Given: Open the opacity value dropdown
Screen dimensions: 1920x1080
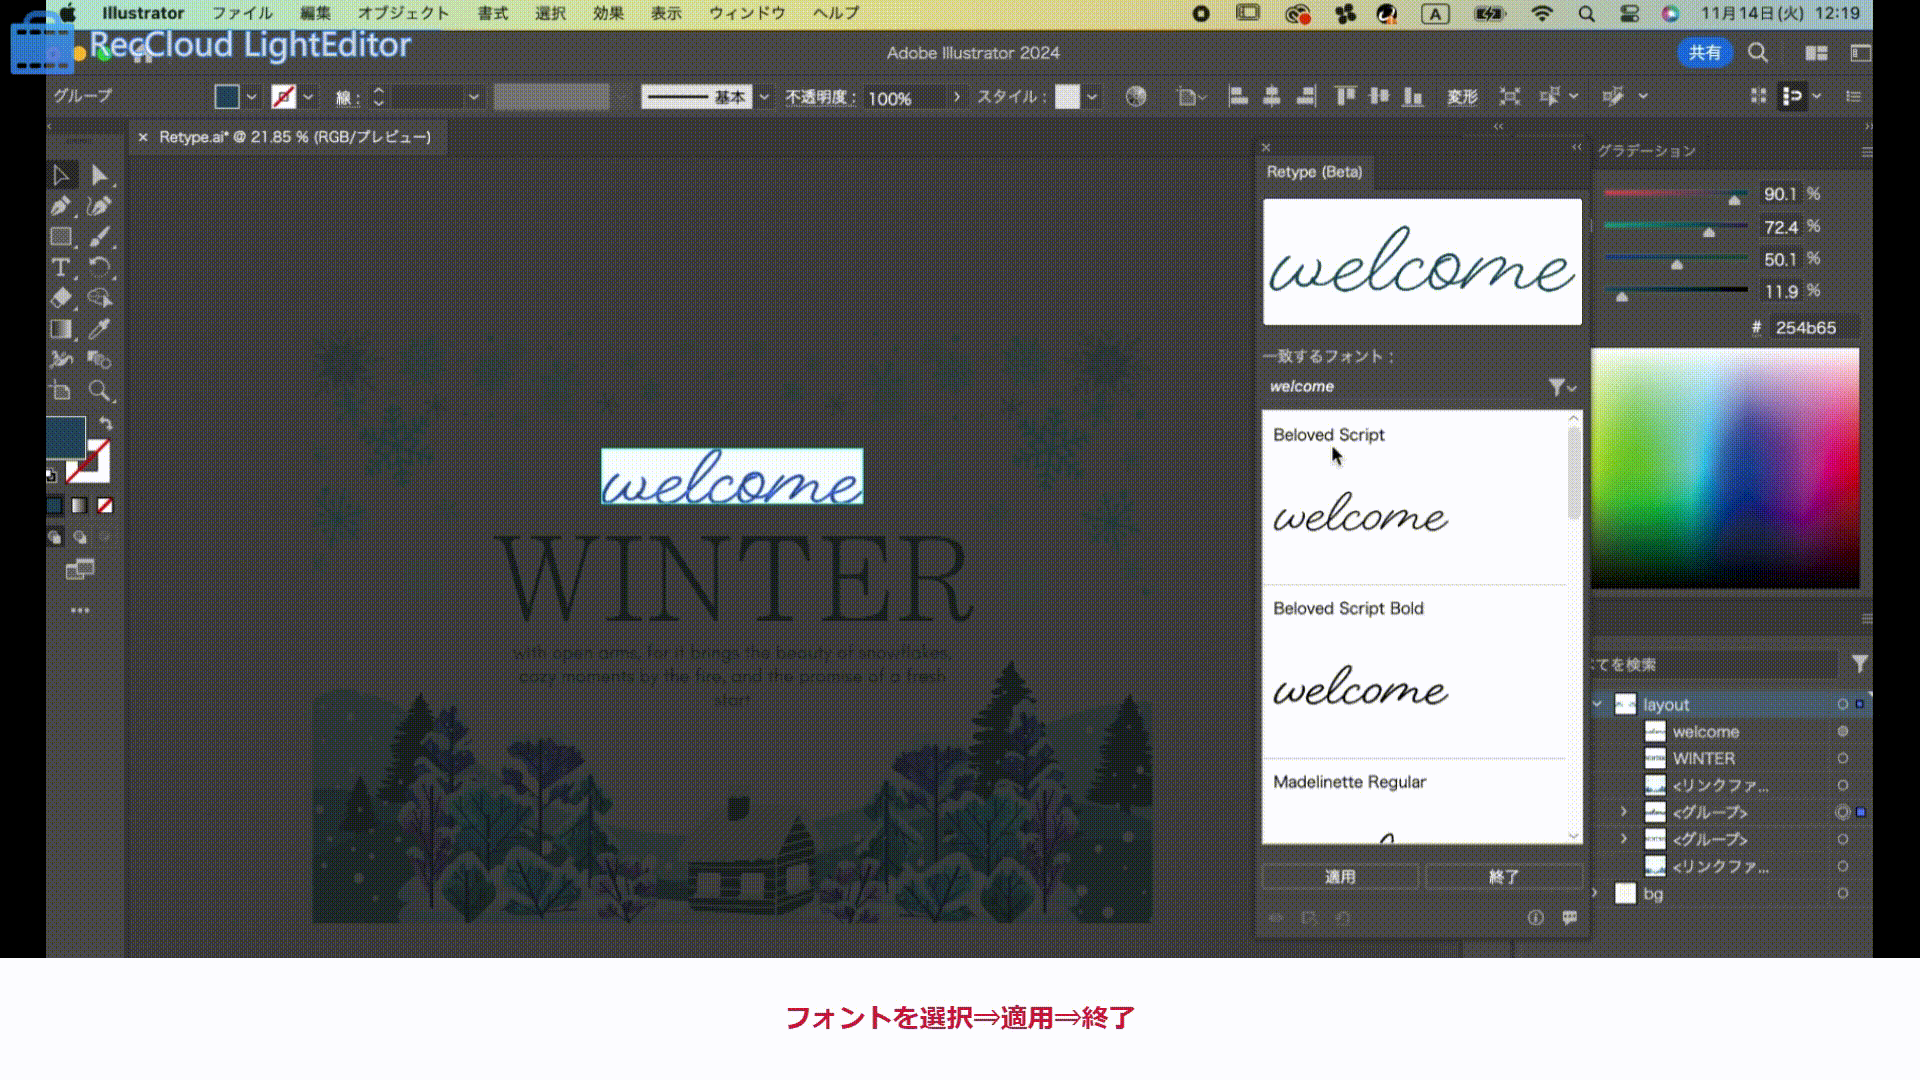Looking at the screenshot, I should click(x=957, y=97).
